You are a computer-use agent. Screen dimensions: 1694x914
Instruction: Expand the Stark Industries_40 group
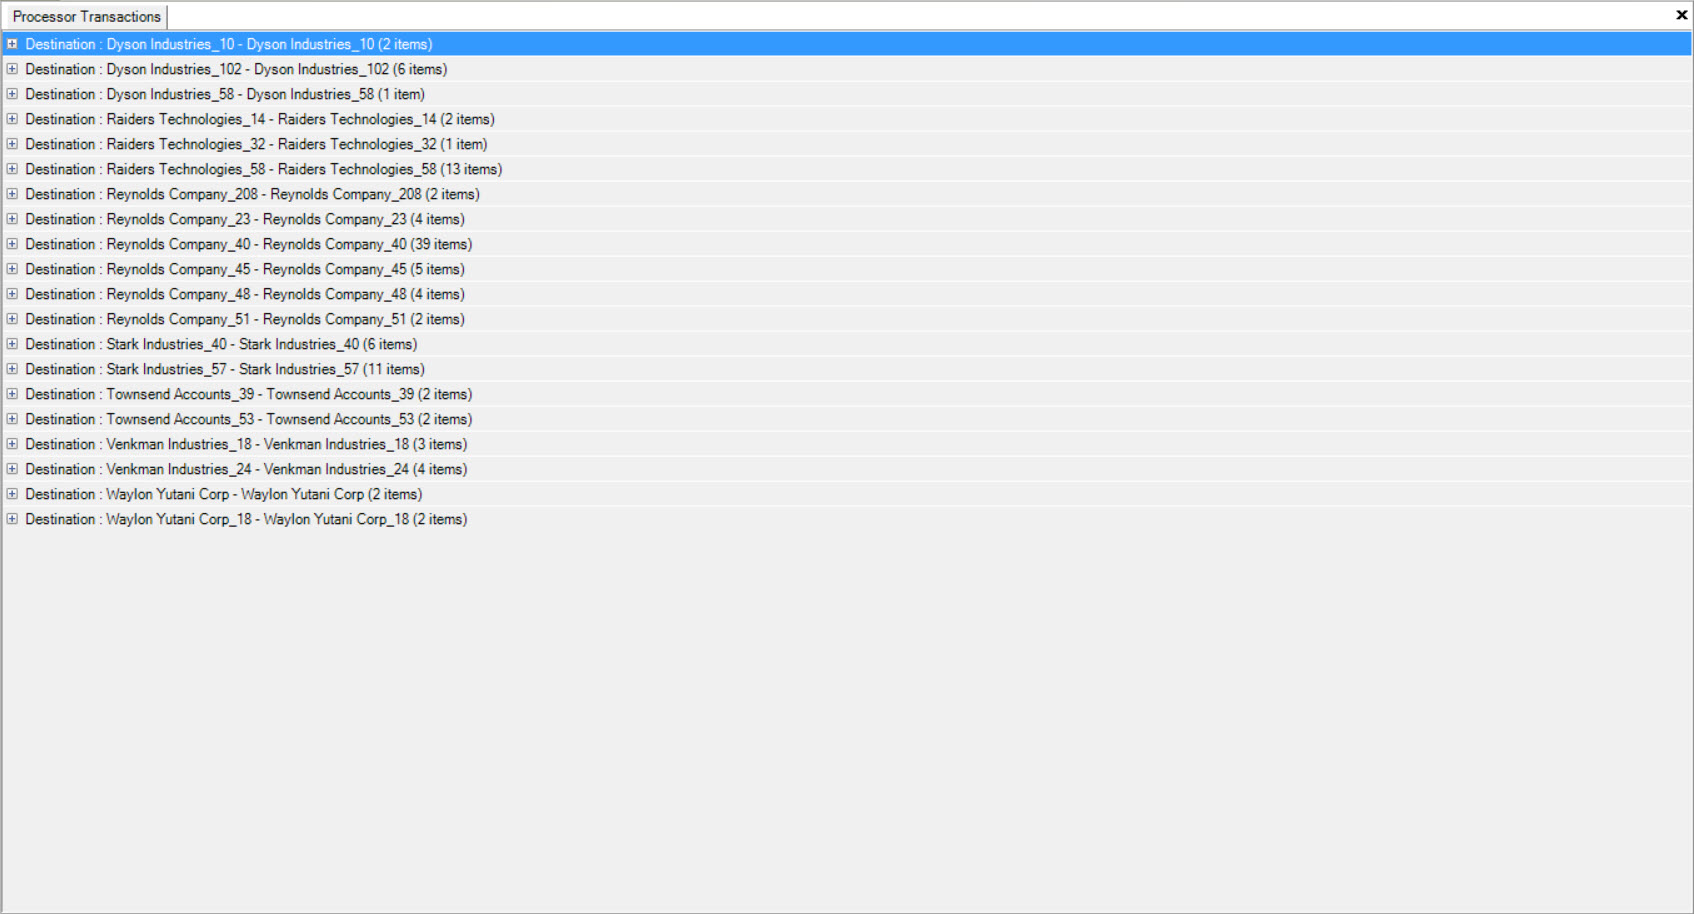tap(12, 344)
